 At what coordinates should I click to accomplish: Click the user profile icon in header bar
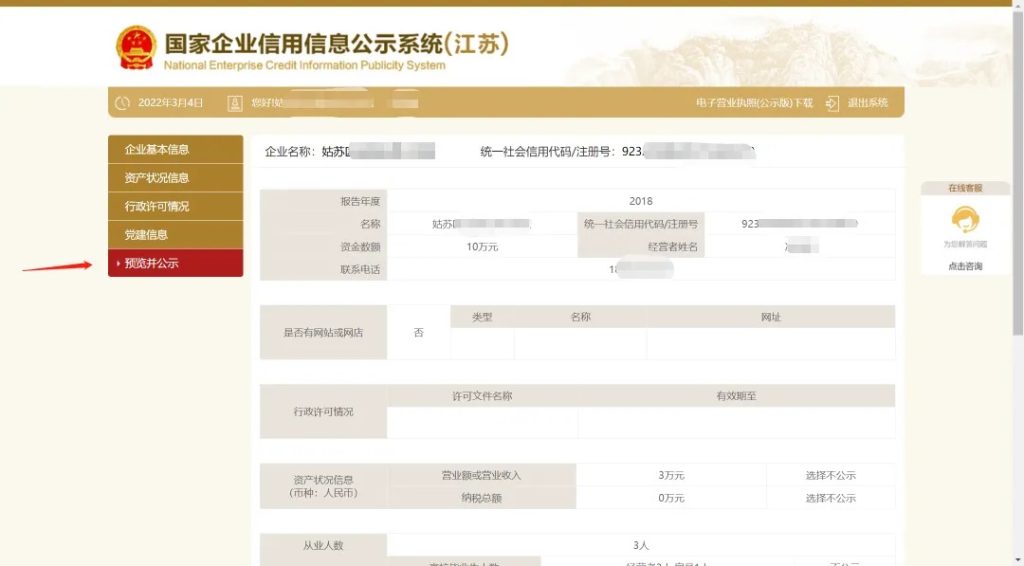235,103
